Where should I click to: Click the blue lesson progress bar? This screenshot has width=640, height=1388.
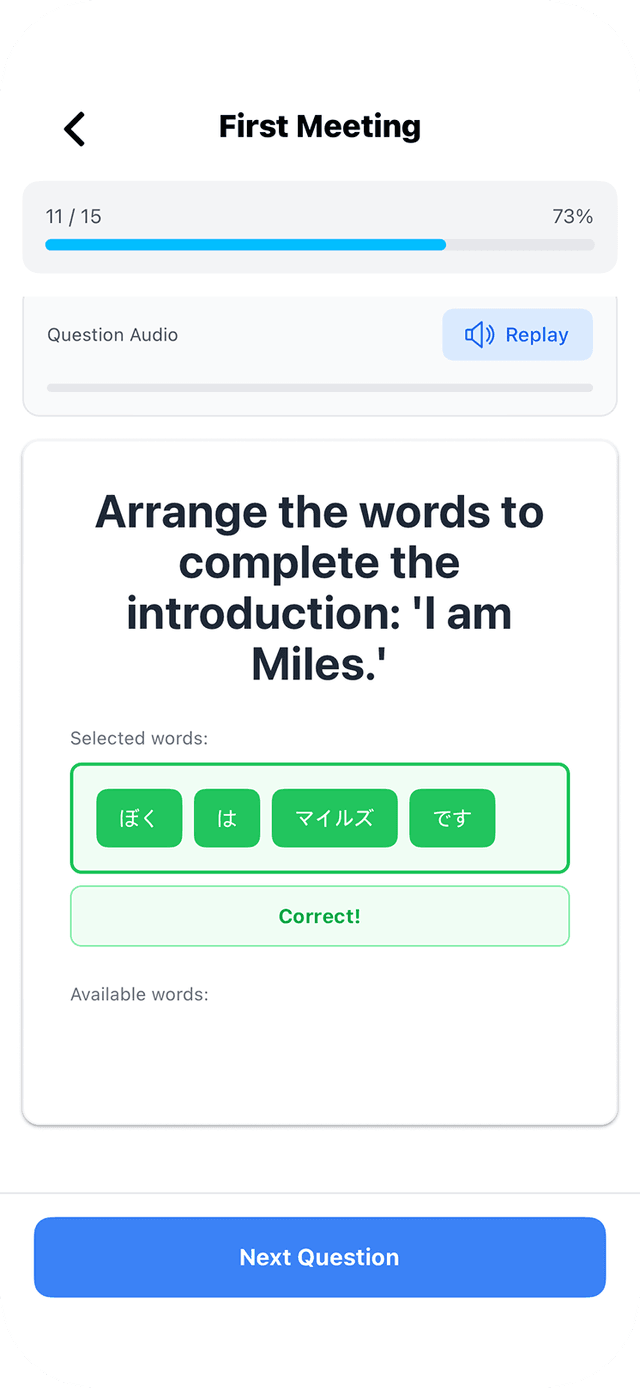point(245,244)
